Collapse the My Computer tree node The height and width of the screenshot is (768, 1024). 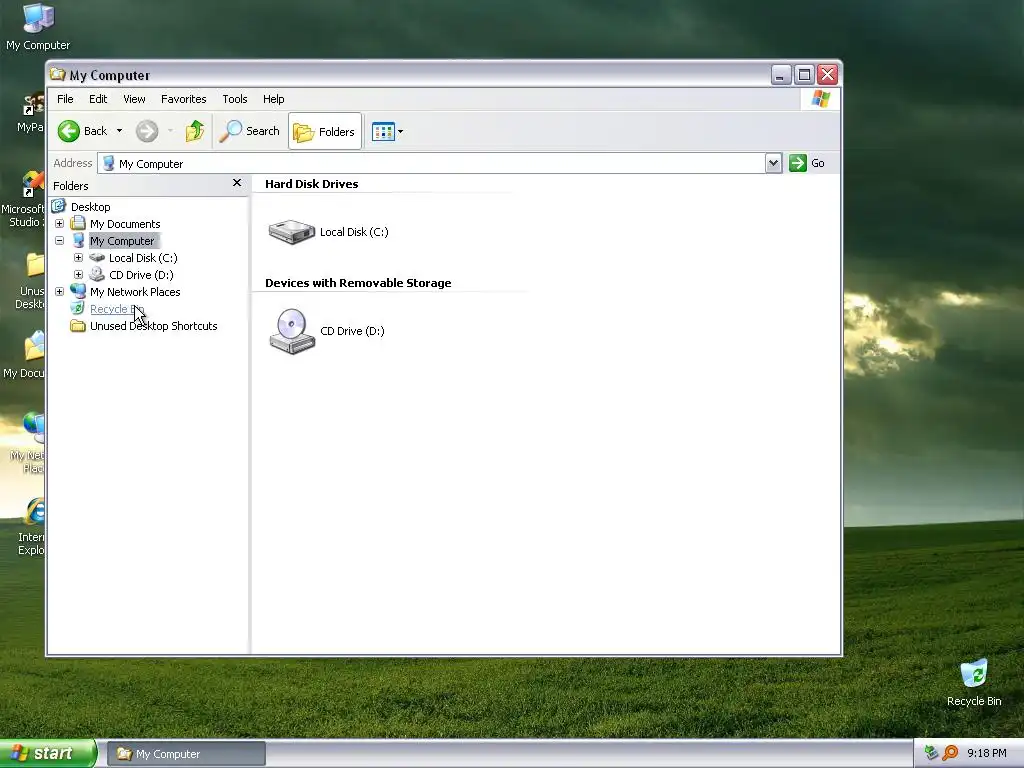click(x=59, y=241)
